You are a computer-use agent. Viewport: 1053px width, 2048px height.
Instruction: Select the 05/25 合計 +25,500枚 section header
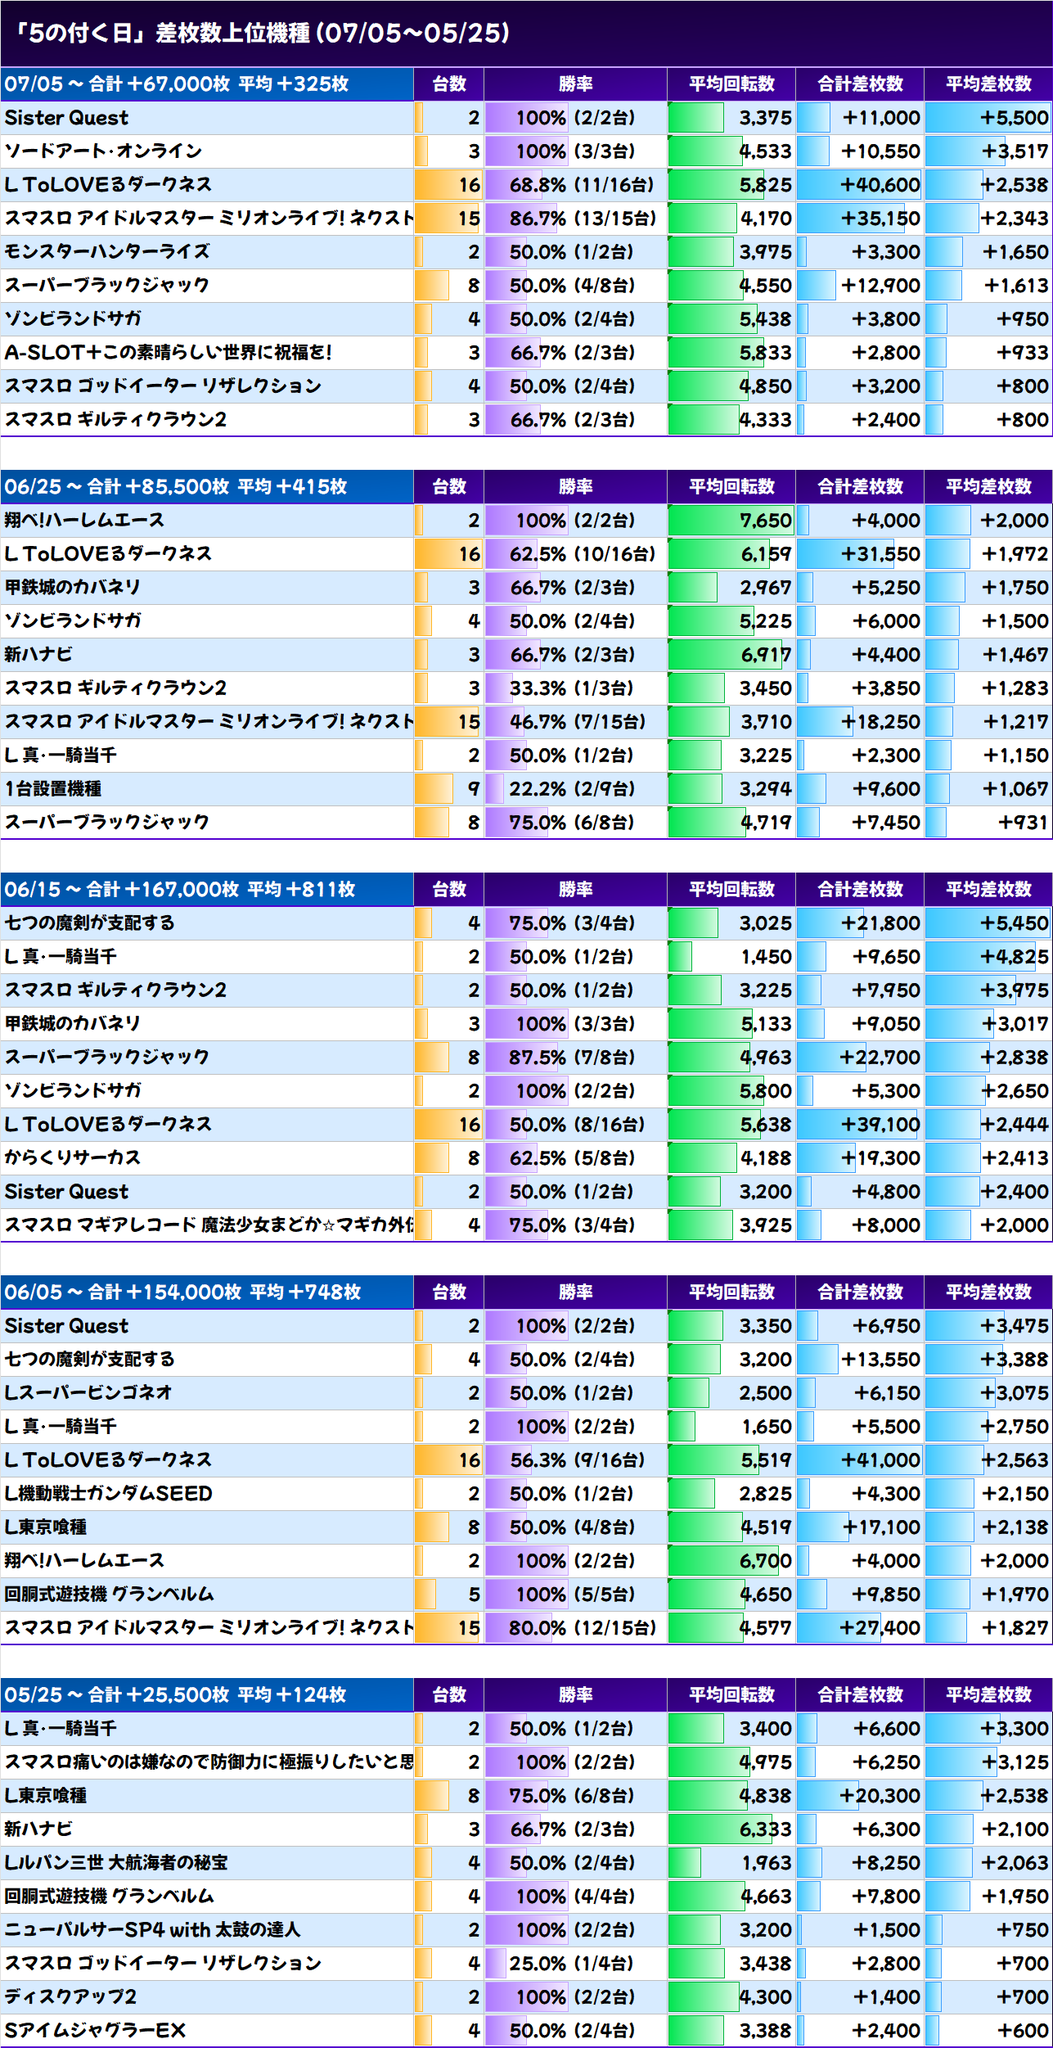(207, 1694)
